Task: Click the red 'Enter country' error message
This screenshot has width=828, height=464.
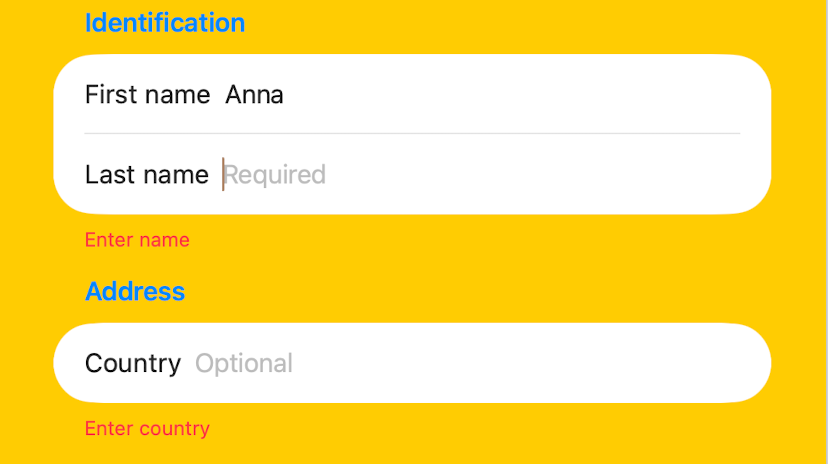Action: click(147, 429)
